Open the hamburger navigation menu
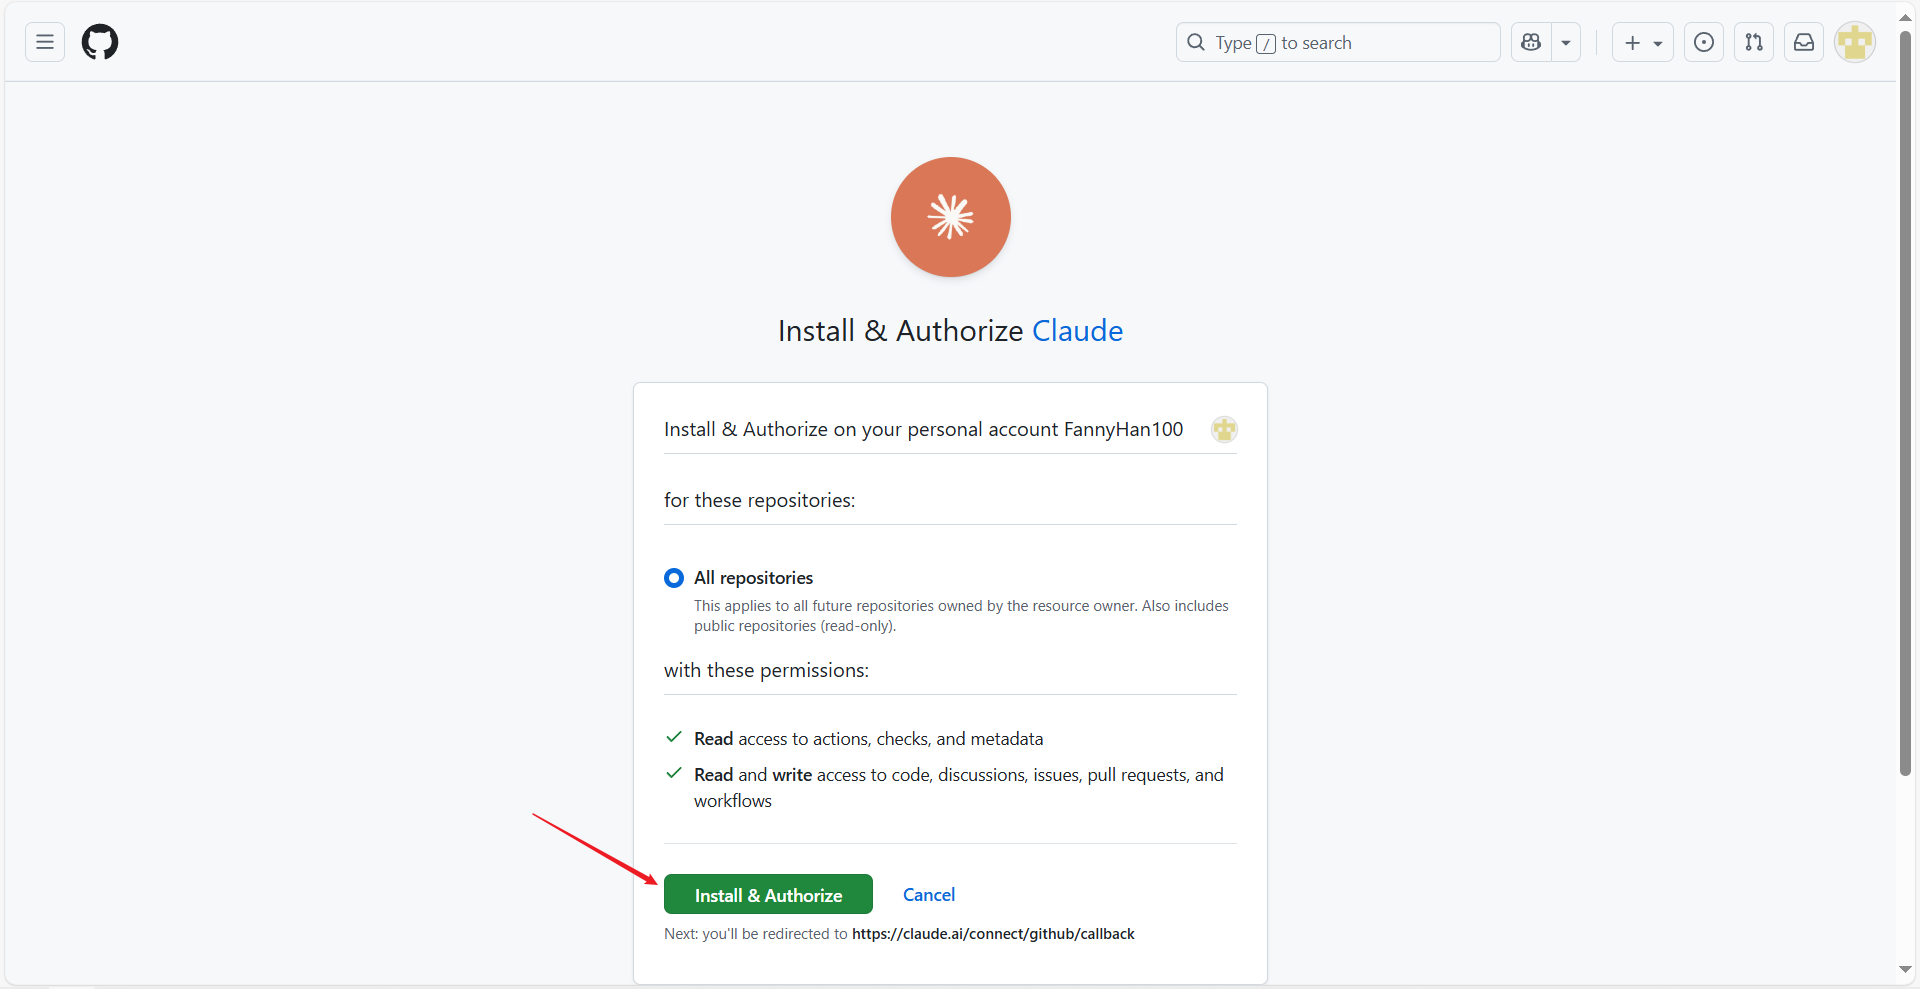The image size is (1920, 989). [x=45, y=42]
